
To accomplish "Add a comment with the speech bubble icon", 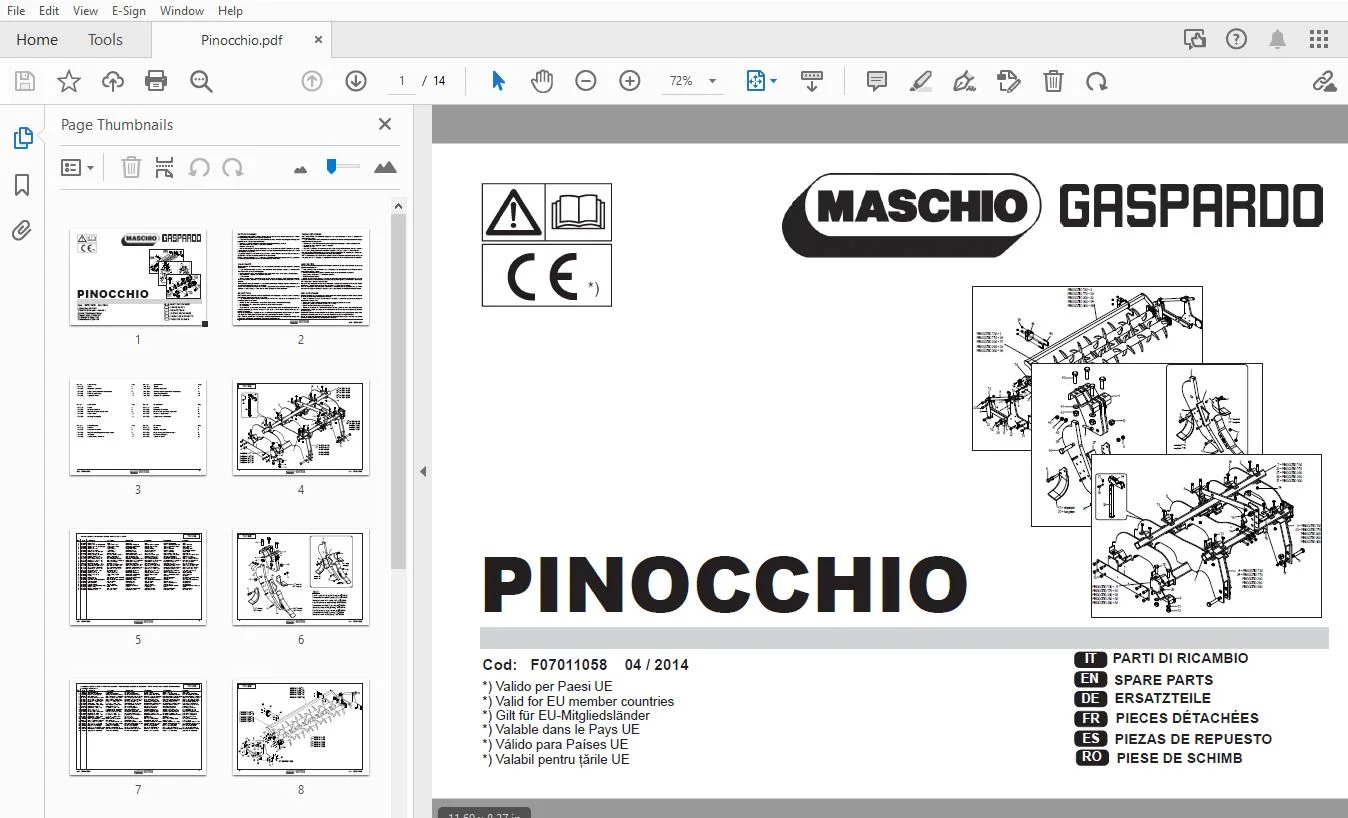I will point(877,81).
